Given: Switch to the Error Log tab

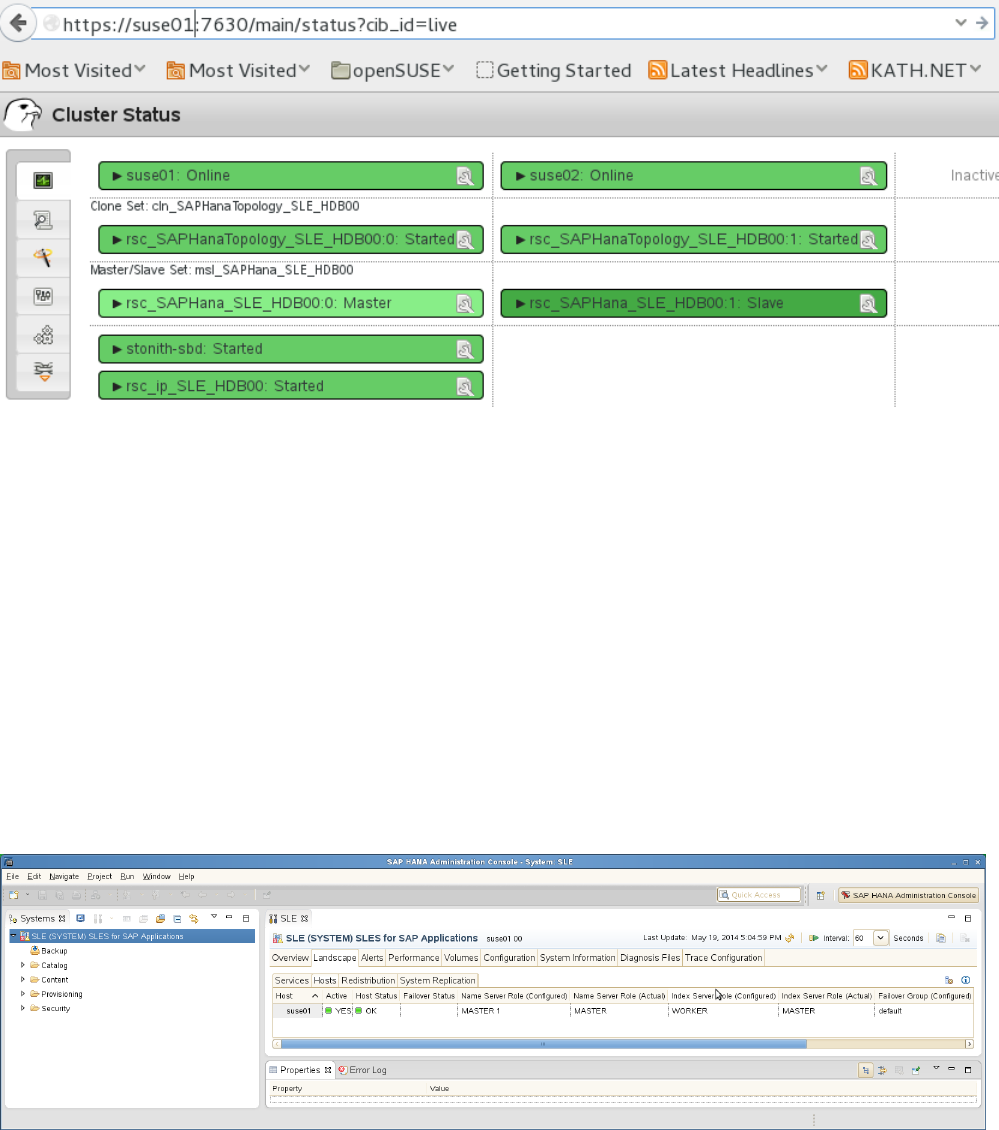Looking at the screenshot, I should [x=363, y=1069].
